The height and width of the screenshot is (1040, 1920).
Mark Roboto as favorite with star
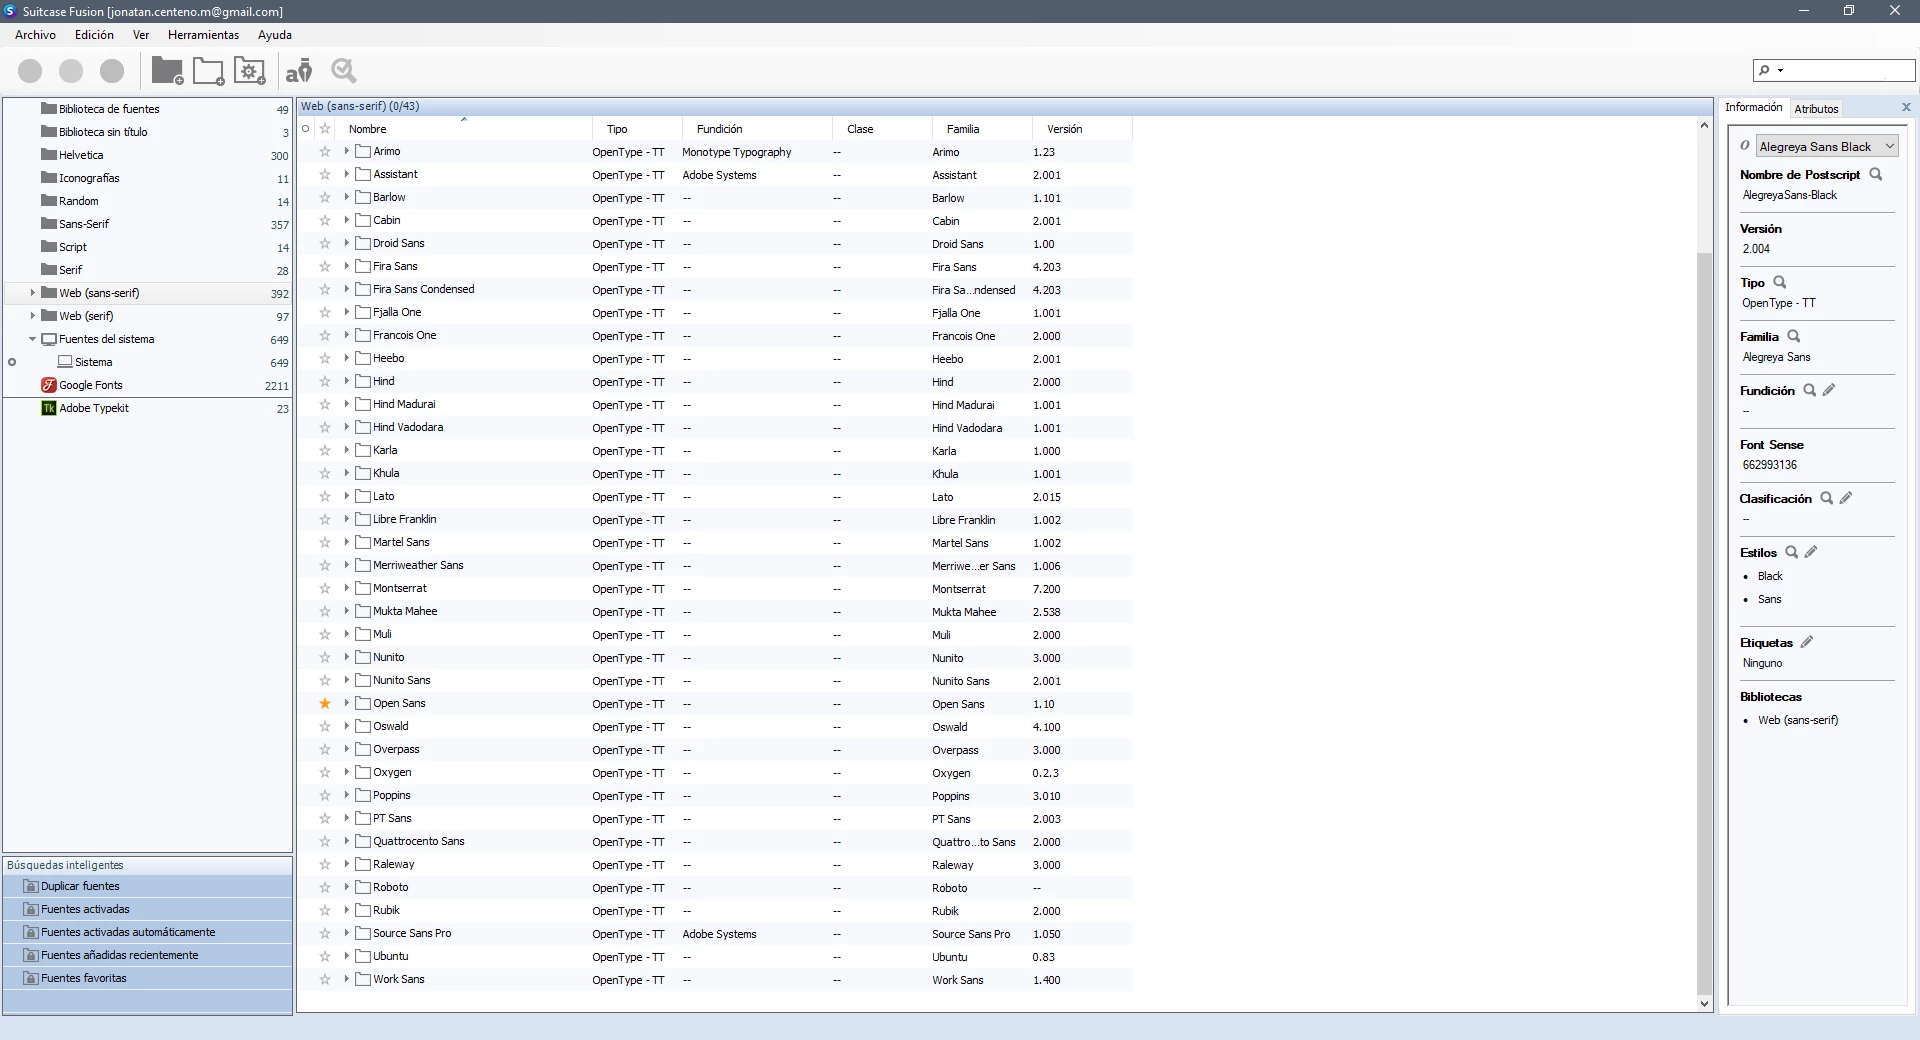click(325, 887)
